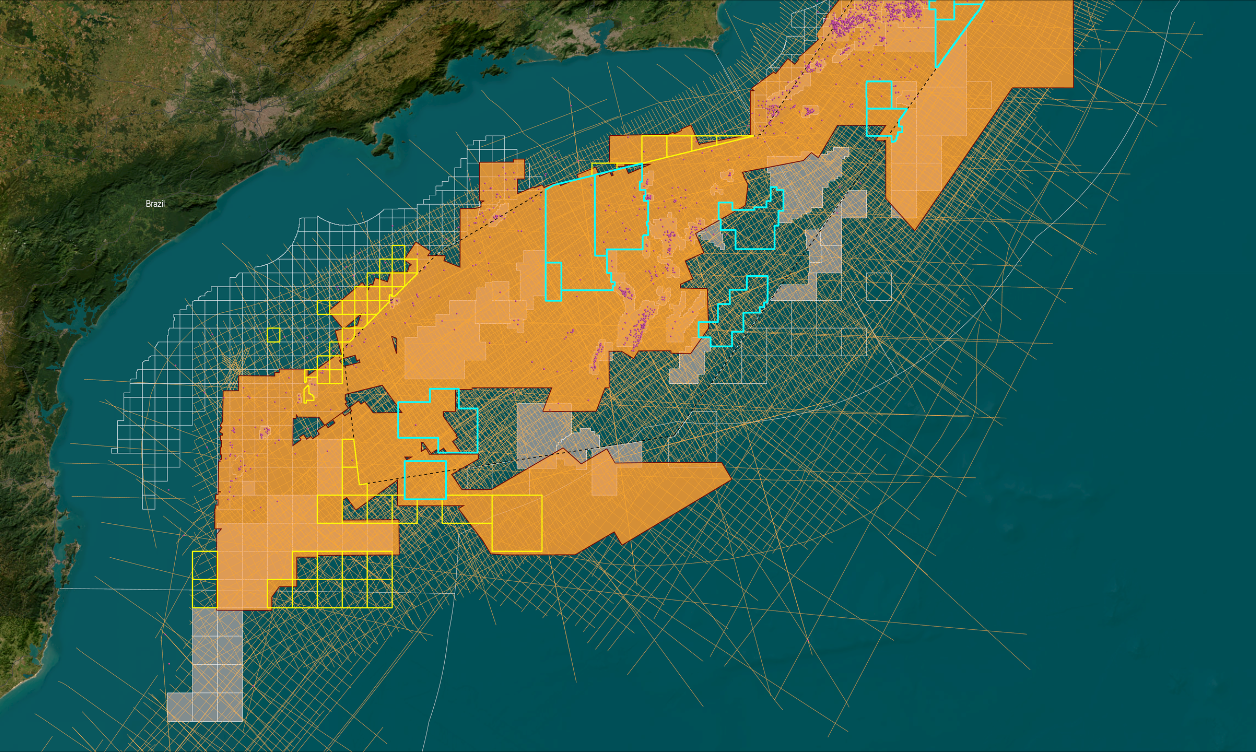Select the small isolated yellow square block
This screenshot has width=1256, height=752.
tap(273, 335)
